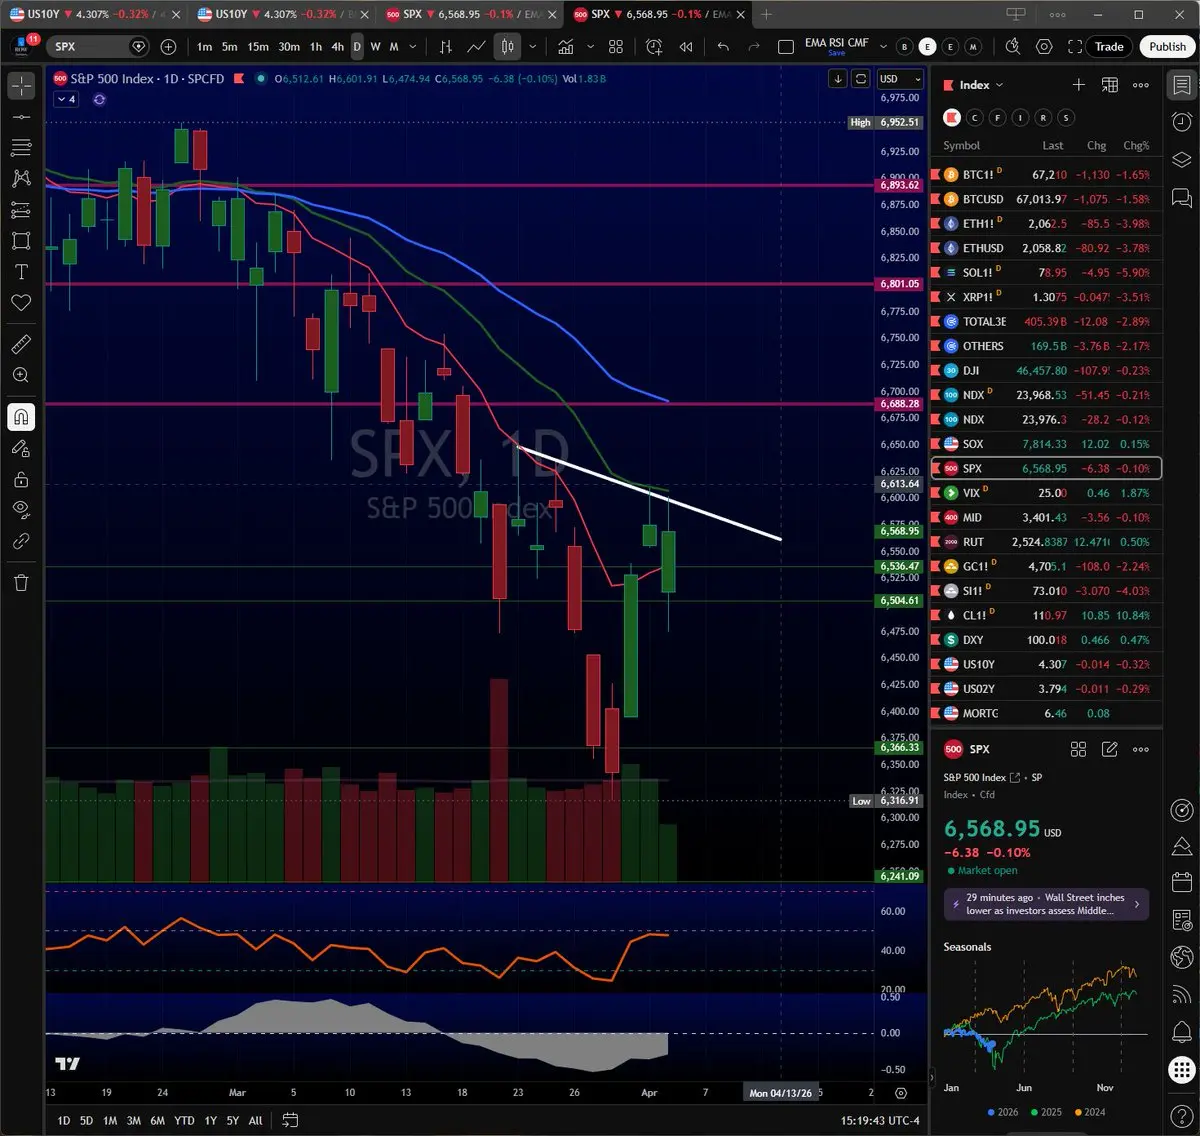Select the R watchlist filter circle
The height and width of the screenshot is (1136, 1200).
pyautogui.click(x=1043, y=118)
